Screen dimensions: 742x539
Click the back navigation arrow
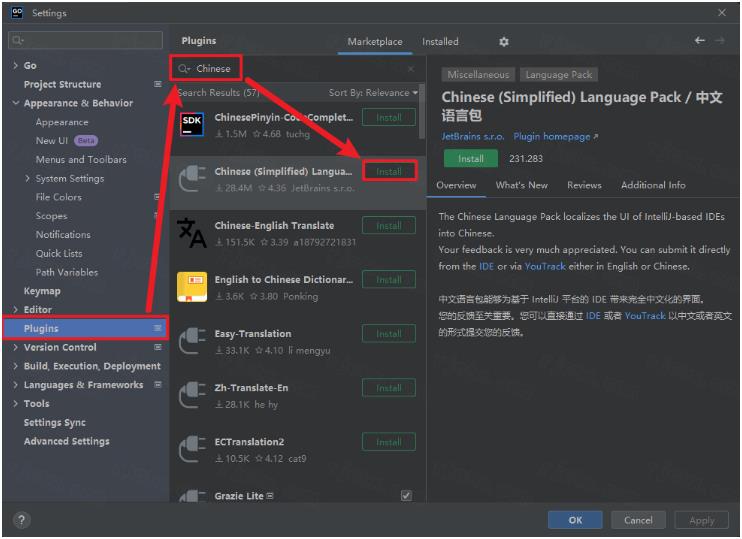[699, 41]
